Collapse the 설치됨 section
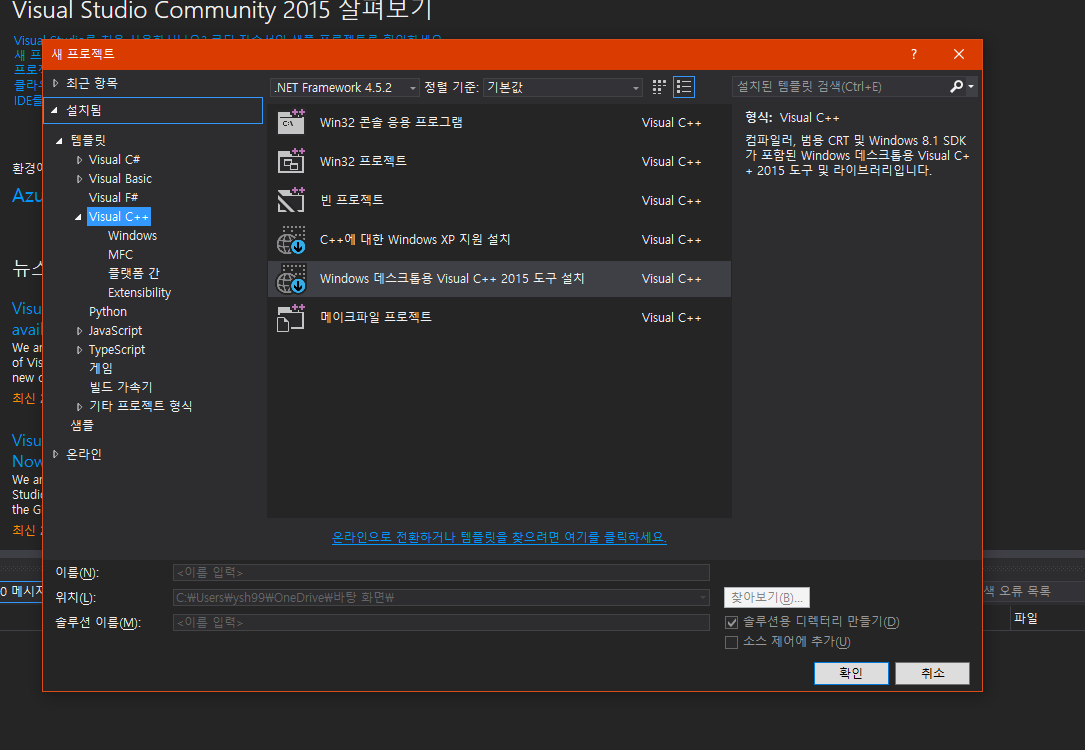The height and width of the screenshot is (750, 1085). (55, 110)
